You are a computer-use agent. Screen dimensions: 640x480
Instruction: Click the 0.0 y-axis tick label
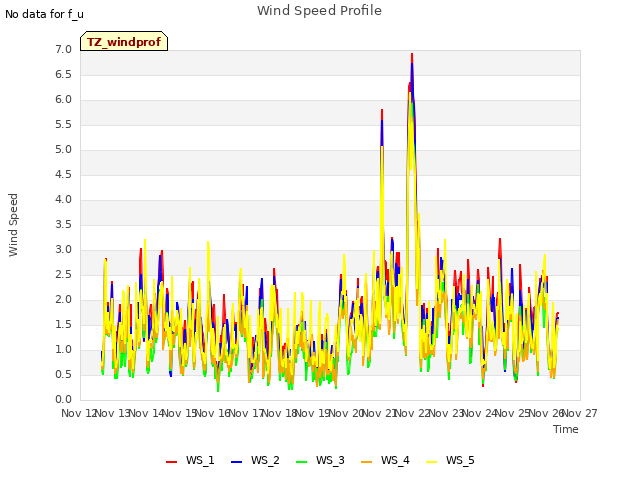point(63,399)
